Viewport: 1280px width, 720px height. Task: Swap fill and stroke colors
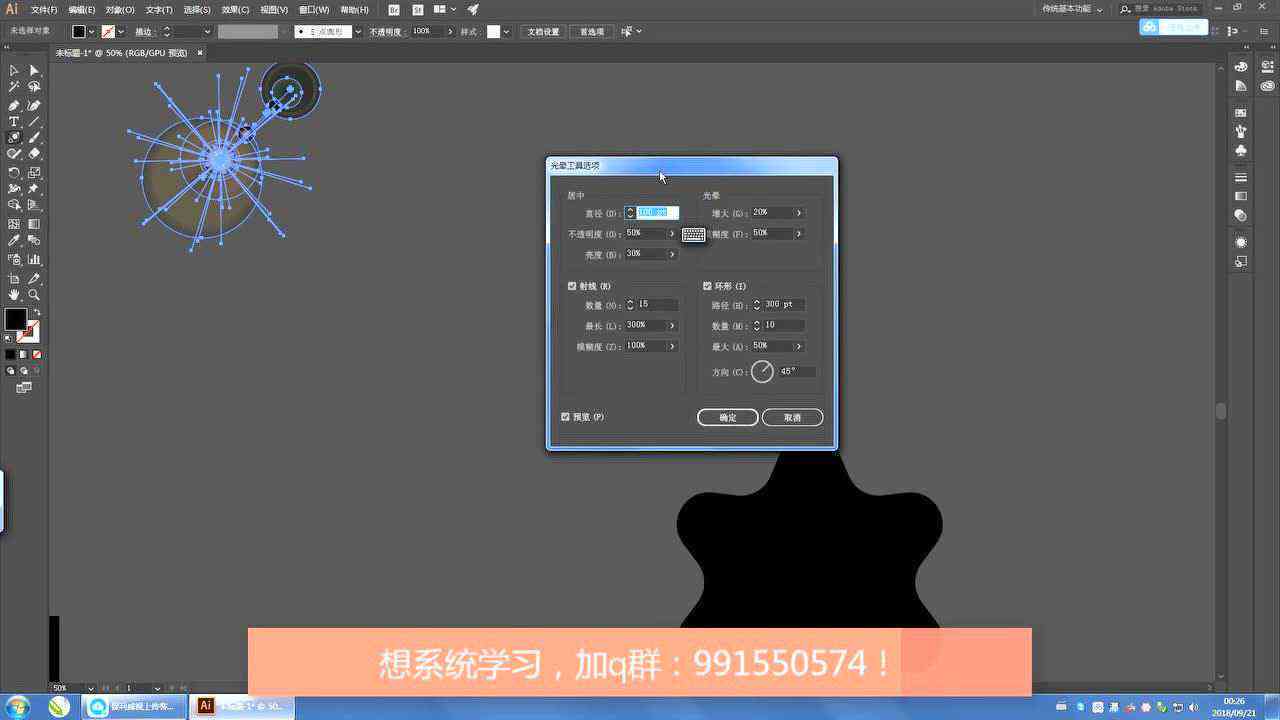37,313
